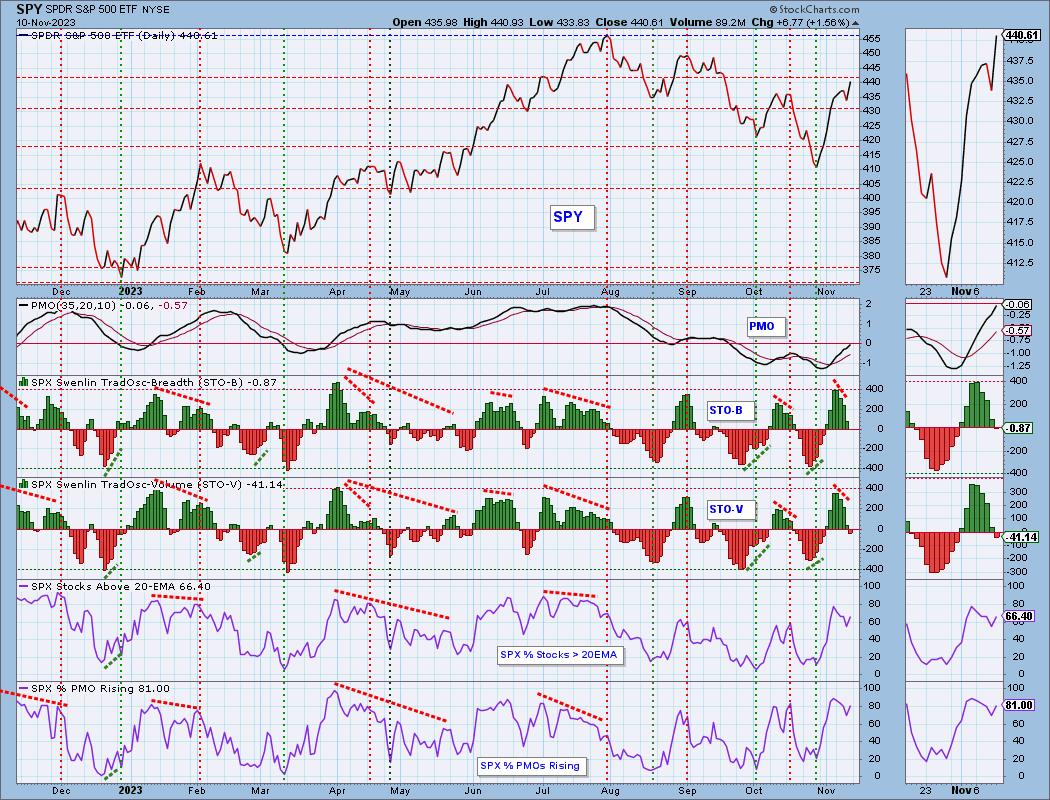Click the SPX Stocks Above 20-EMA legend
The image size is (1050, 800).
point(115,586)
